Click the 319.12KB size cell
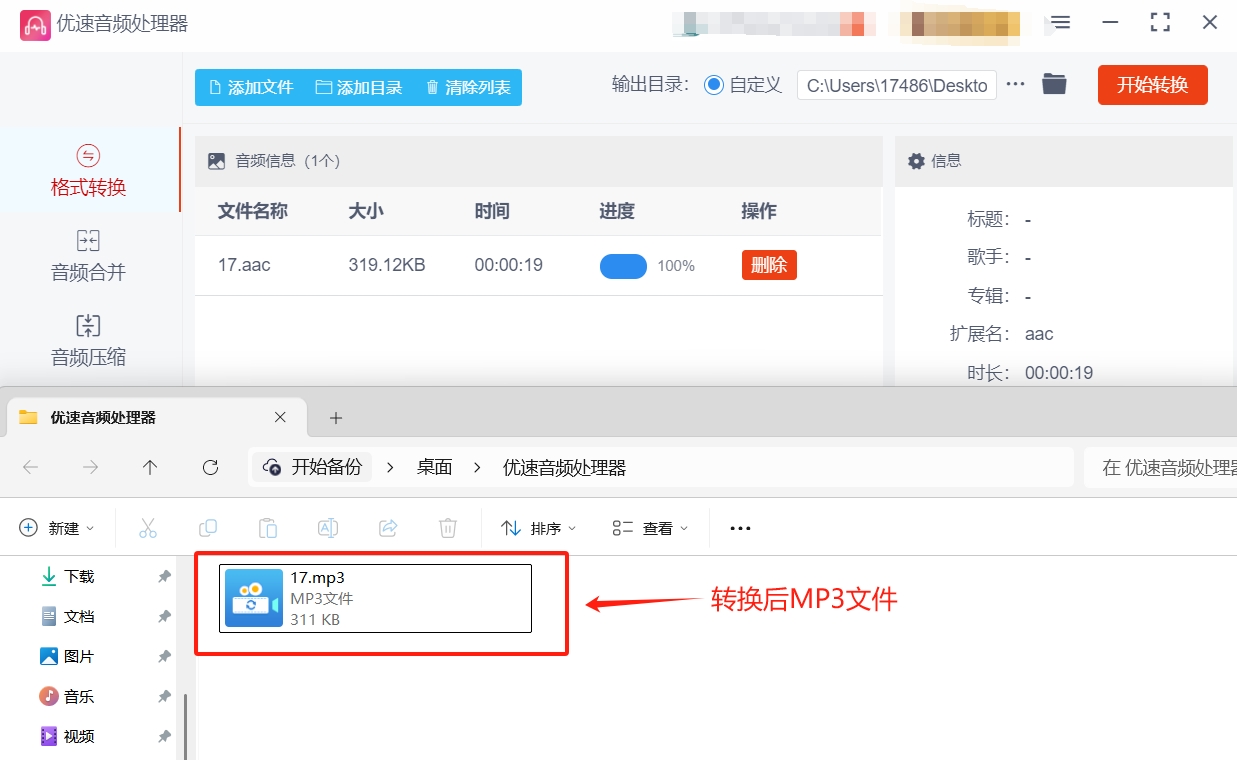The image size is (1237, 760). click(x=387, y=265)
